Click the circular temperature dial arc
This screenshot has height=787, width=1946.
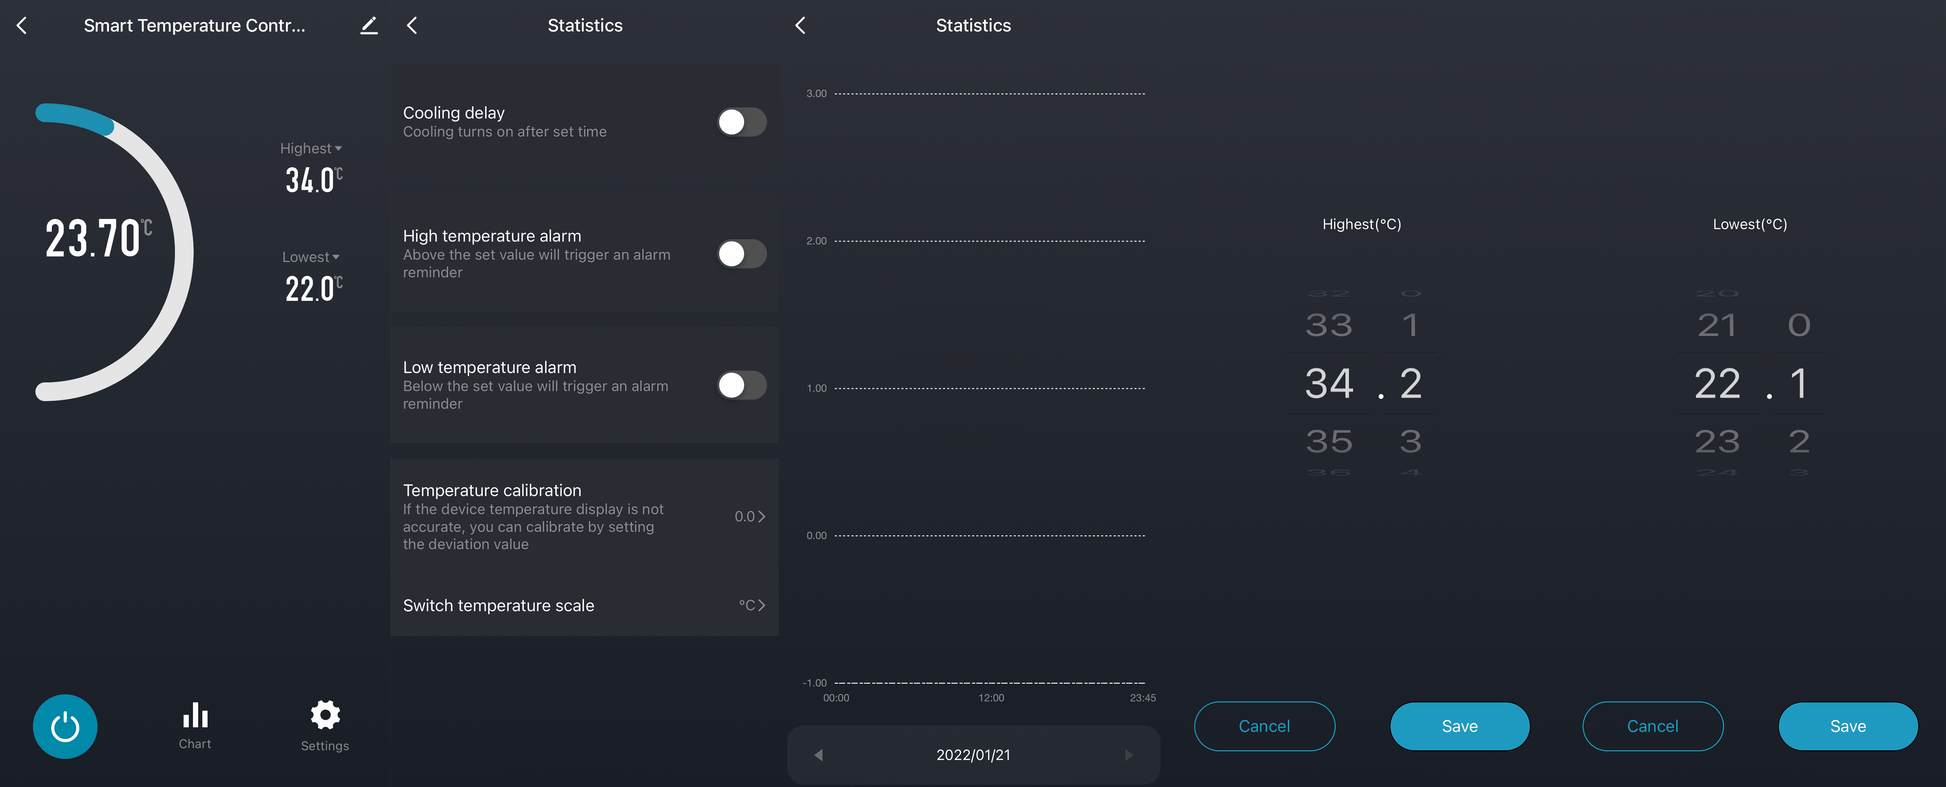tap(181, 250)
